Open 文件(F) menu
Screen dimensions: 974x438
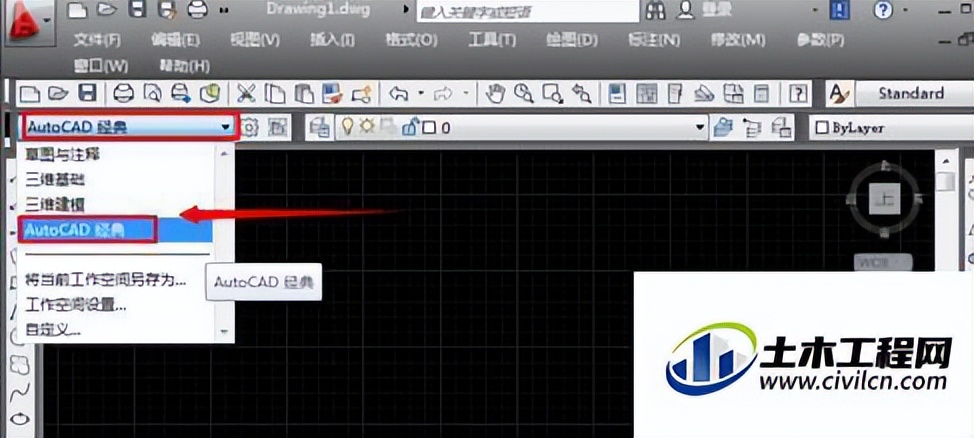tap(97, 40)
